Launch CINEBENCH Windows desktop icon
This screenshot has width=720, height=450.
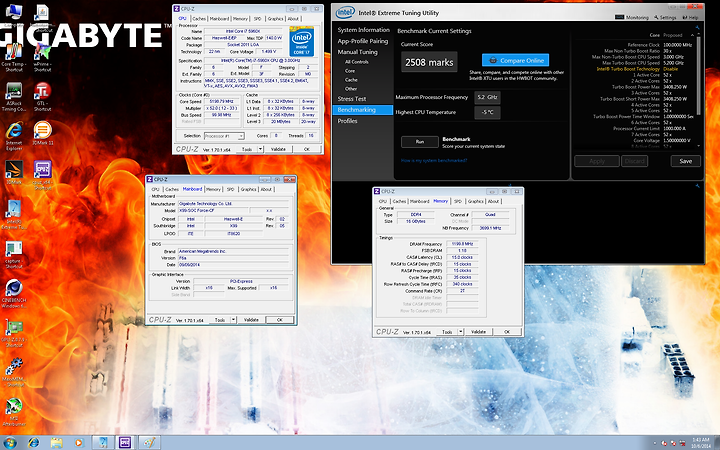pos(14,294)
